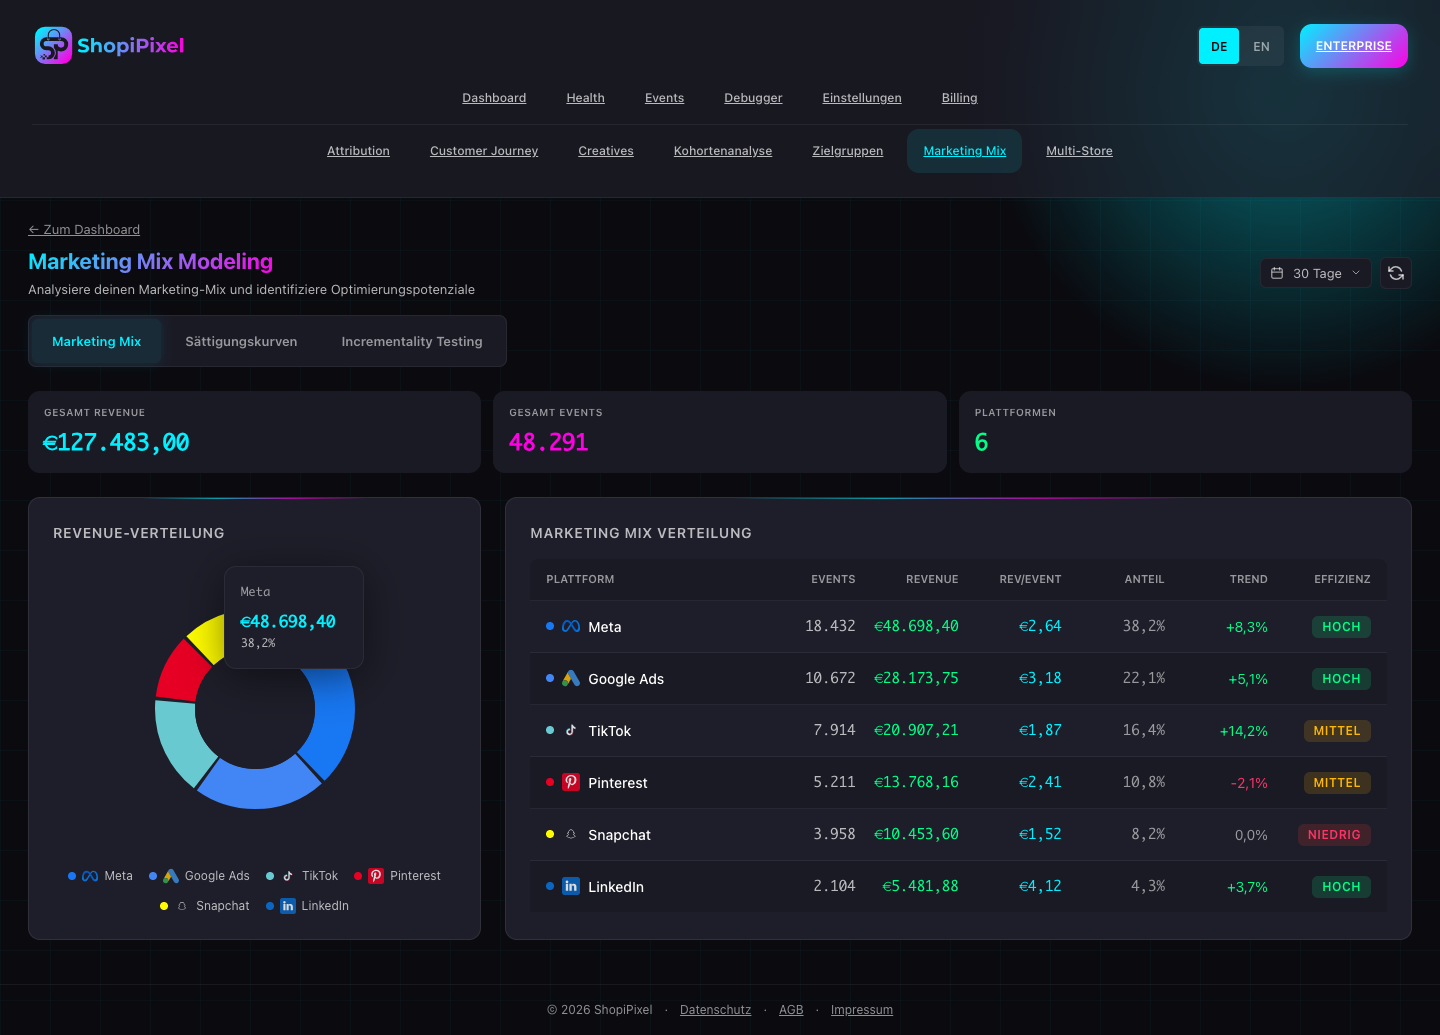Open the 30 Tage date range dropdown
The image size is (1440, 1035).
point(1315,273)
